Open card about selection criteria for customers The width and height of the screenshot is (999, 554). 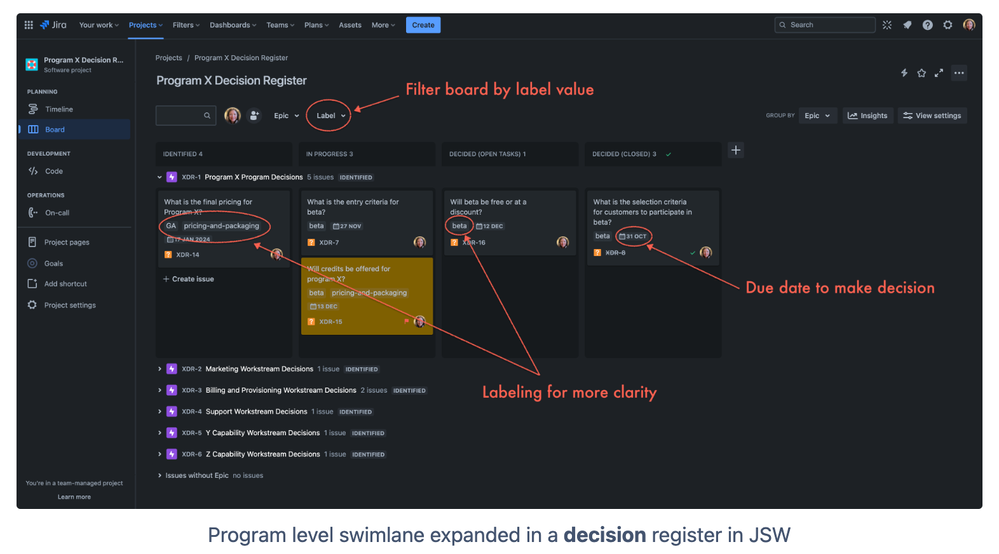pos(652,227)
